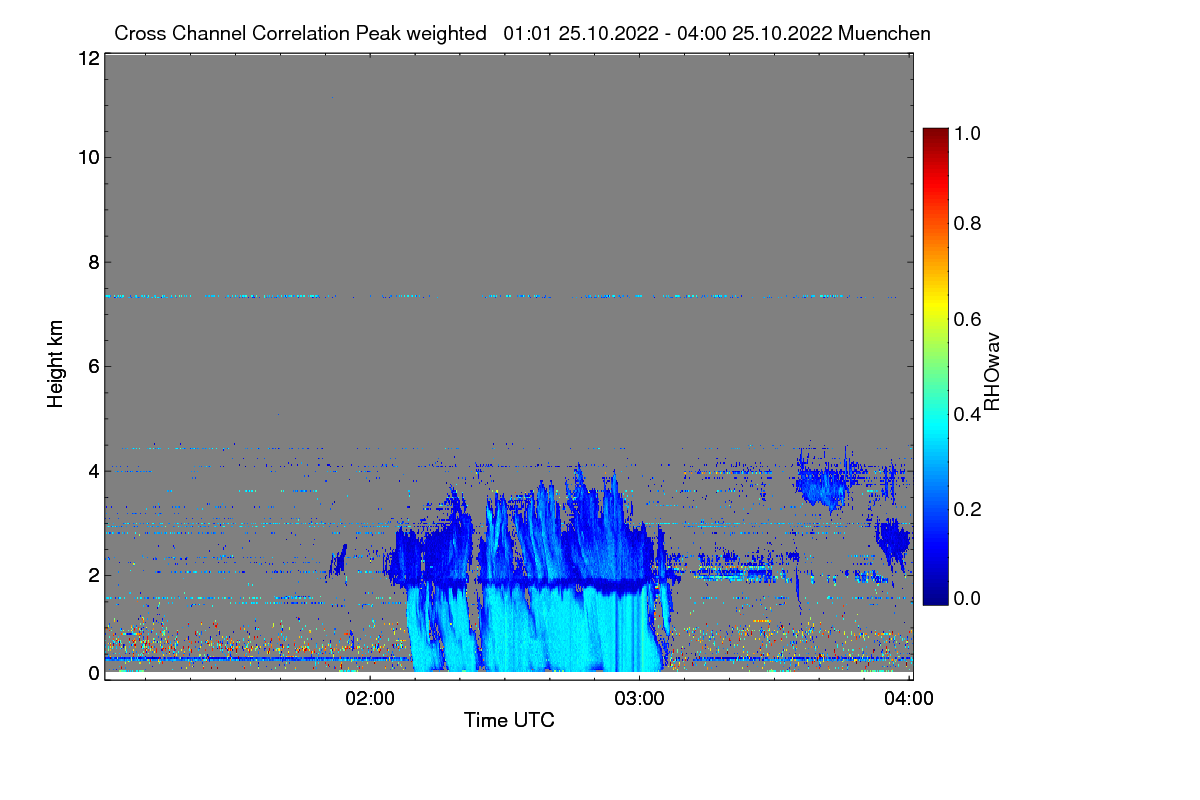
Task: Click the height tick label 6
Action: pos(93,366)
